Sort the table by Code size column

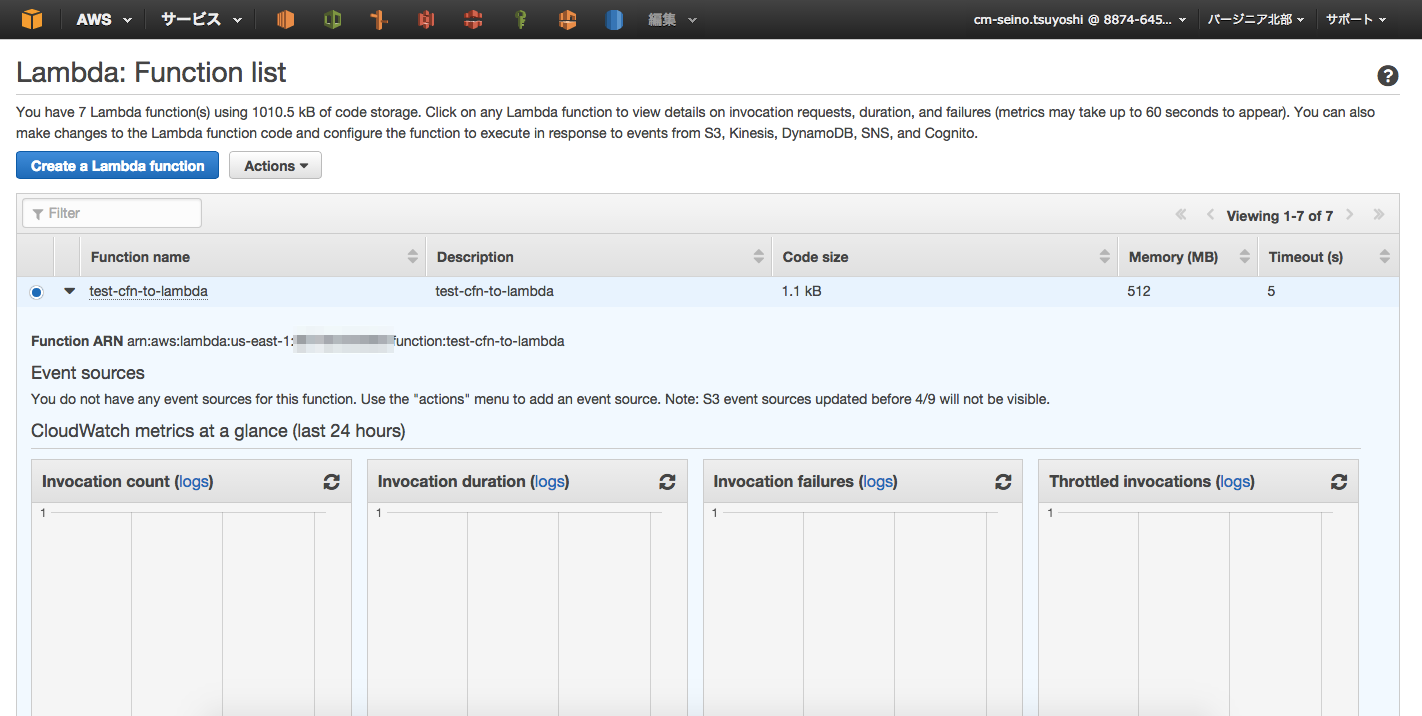click(x=1106, y=256)
